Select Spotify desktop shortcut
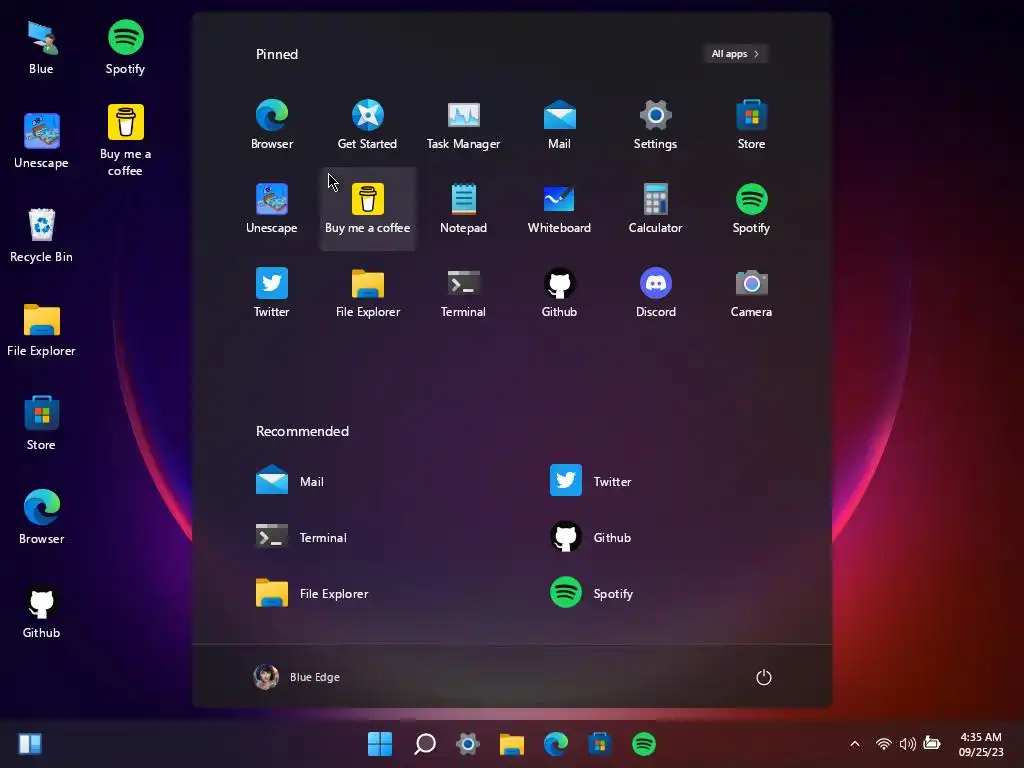This screenshot has width=1024, height=768. point(125,48)
